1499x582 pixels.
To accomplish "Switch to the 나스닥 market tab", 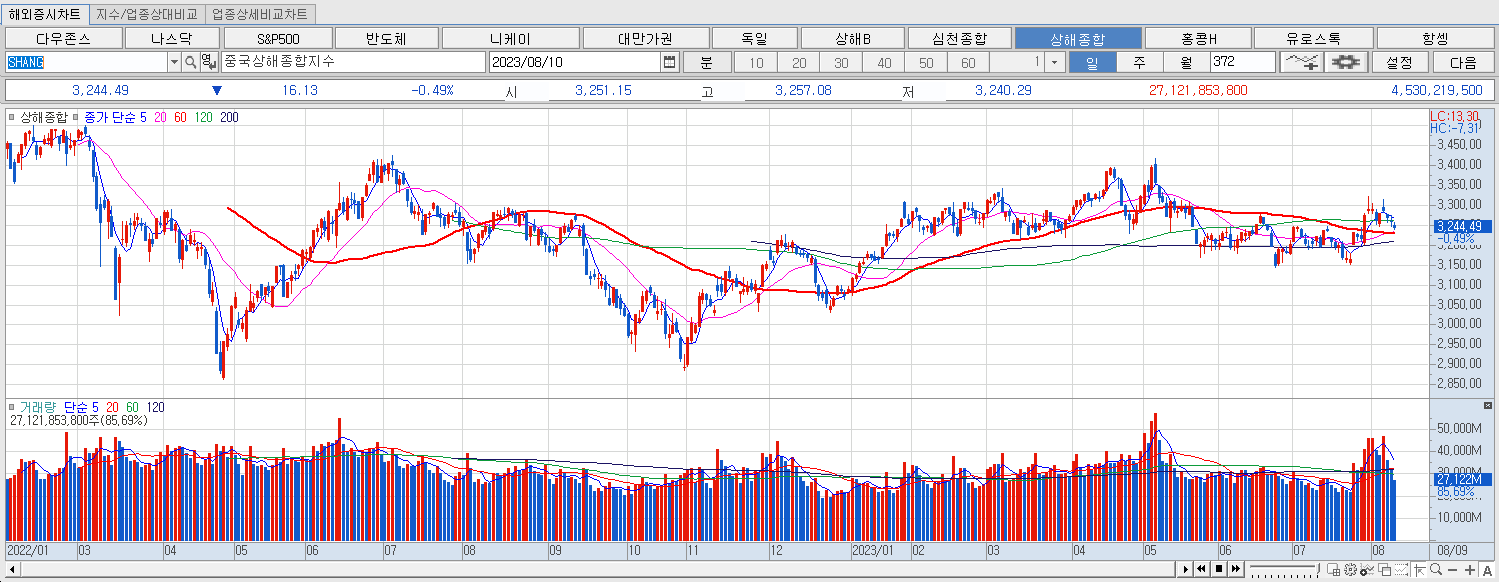I will tap(170, 36).
